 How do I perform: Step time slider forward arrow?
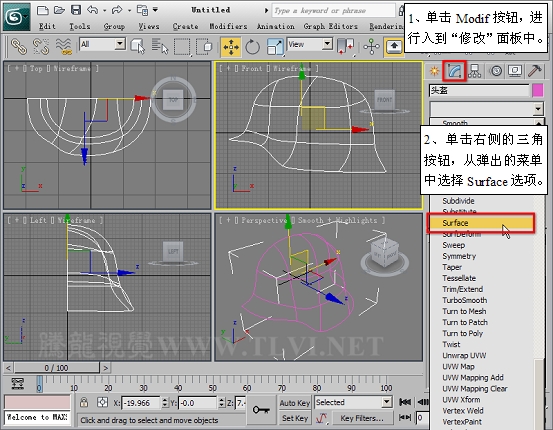point(105,368)
